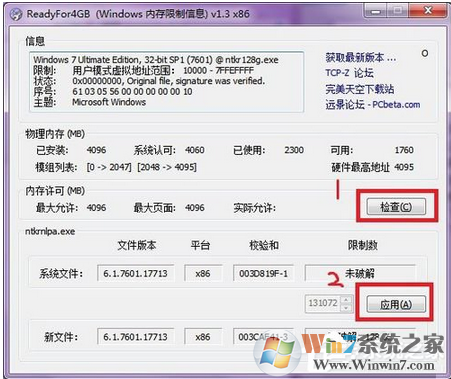Click the 平台 column header
This screenshot has height=379, width=451.
click(x=200, y=245)
